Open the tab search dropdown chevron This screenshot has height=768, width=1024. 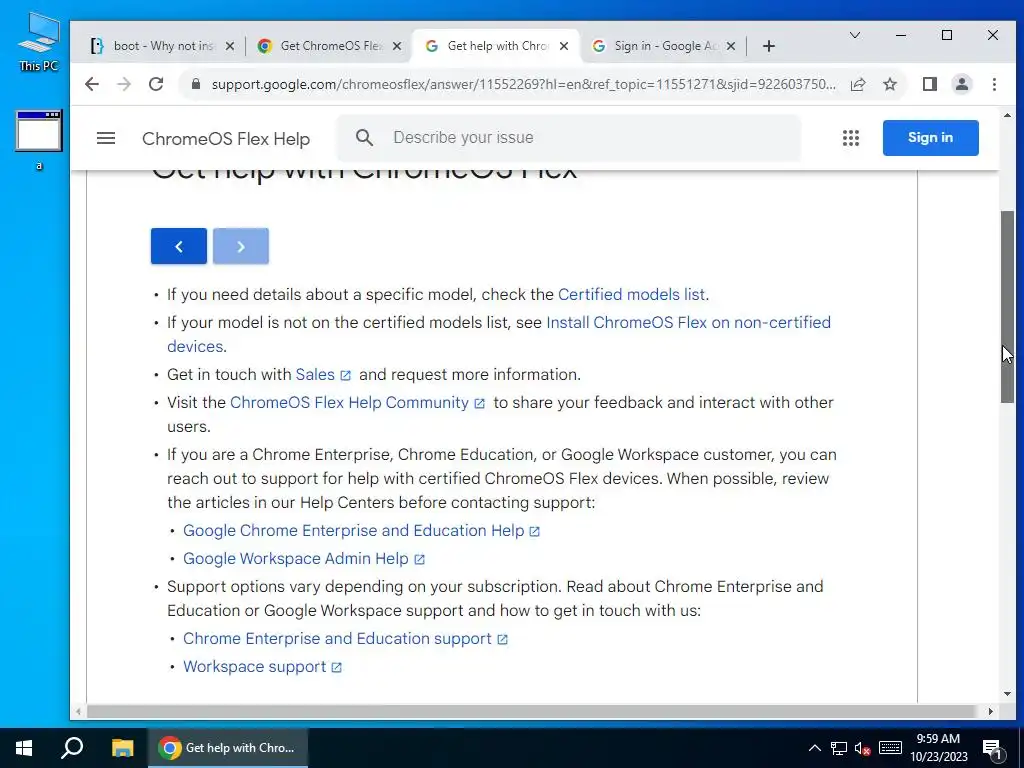point(855,35)
